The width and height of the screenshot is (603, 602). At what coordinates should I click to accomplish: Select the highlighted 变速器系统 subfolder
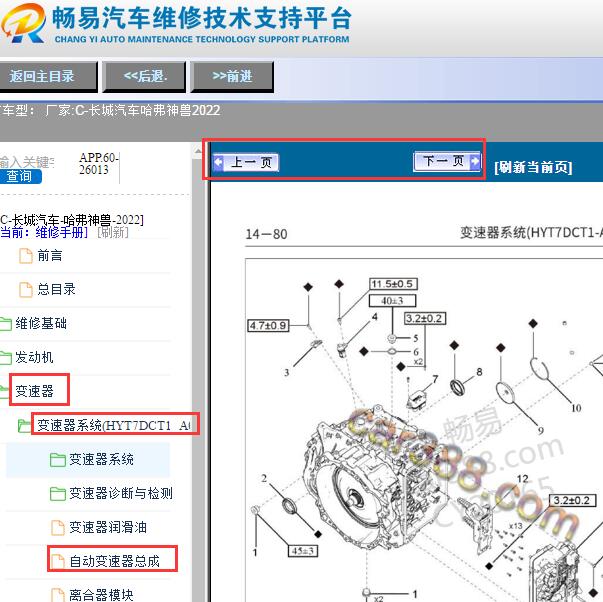click(101, 459)
